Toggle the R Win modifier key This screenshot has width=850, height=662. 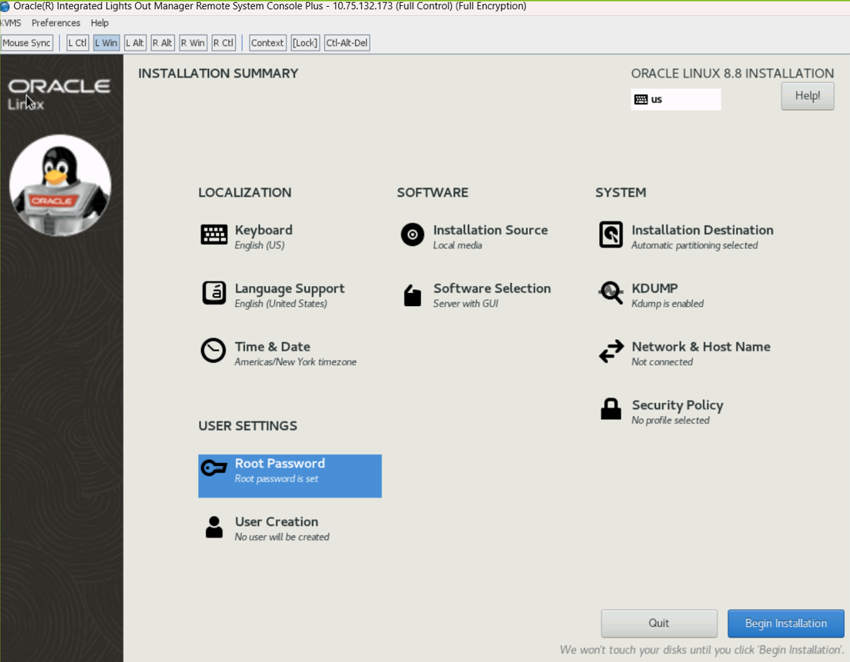click(193, 43)
